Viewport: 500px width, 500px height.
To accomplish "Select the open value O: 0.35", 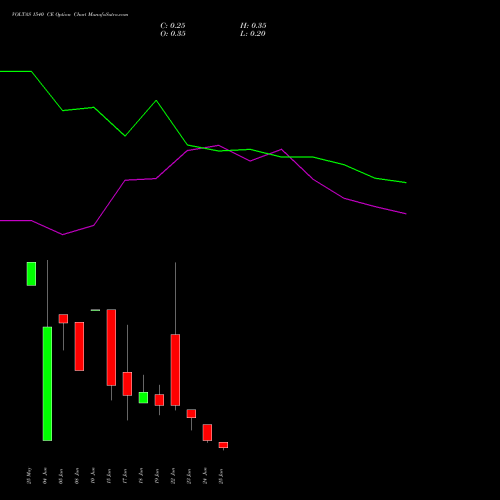I will 173,34.
